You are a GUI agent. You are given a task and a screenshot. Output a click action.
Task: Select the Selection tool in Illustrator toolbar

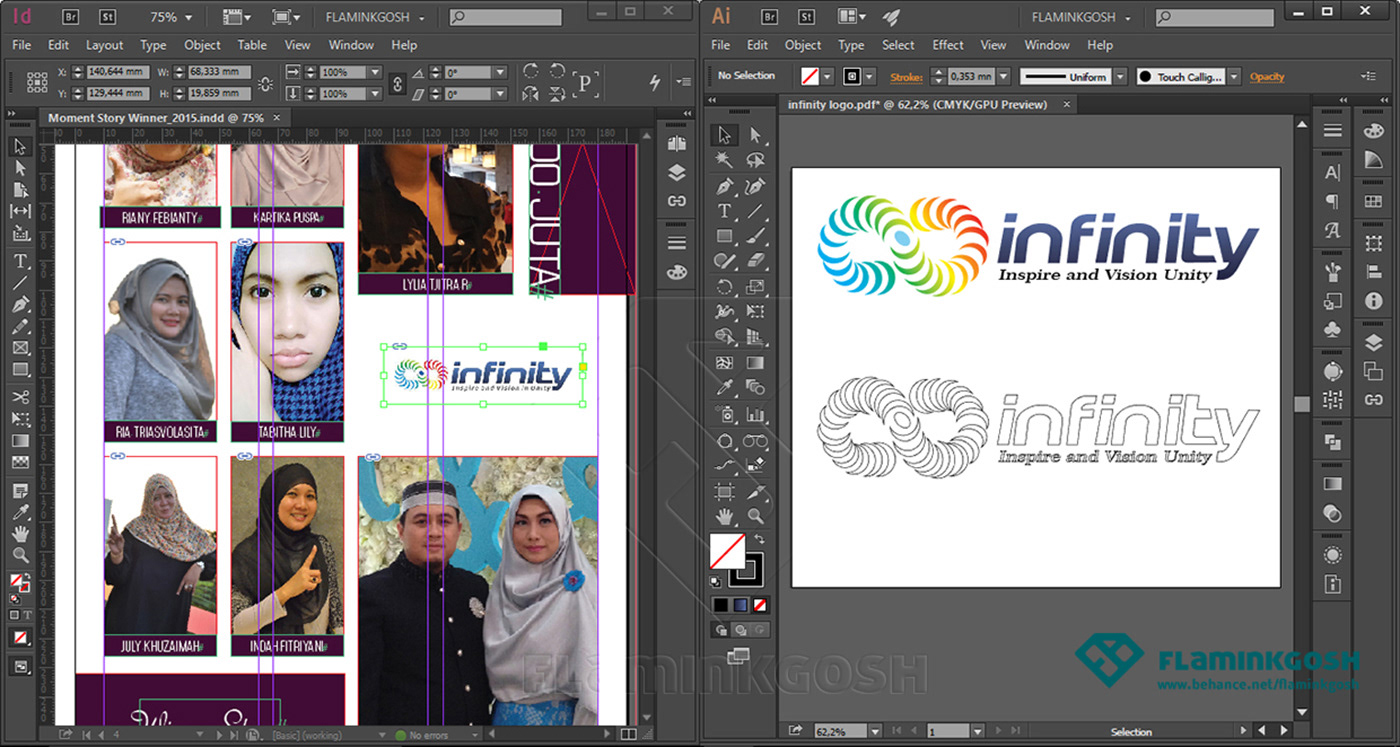click(725, 136)
